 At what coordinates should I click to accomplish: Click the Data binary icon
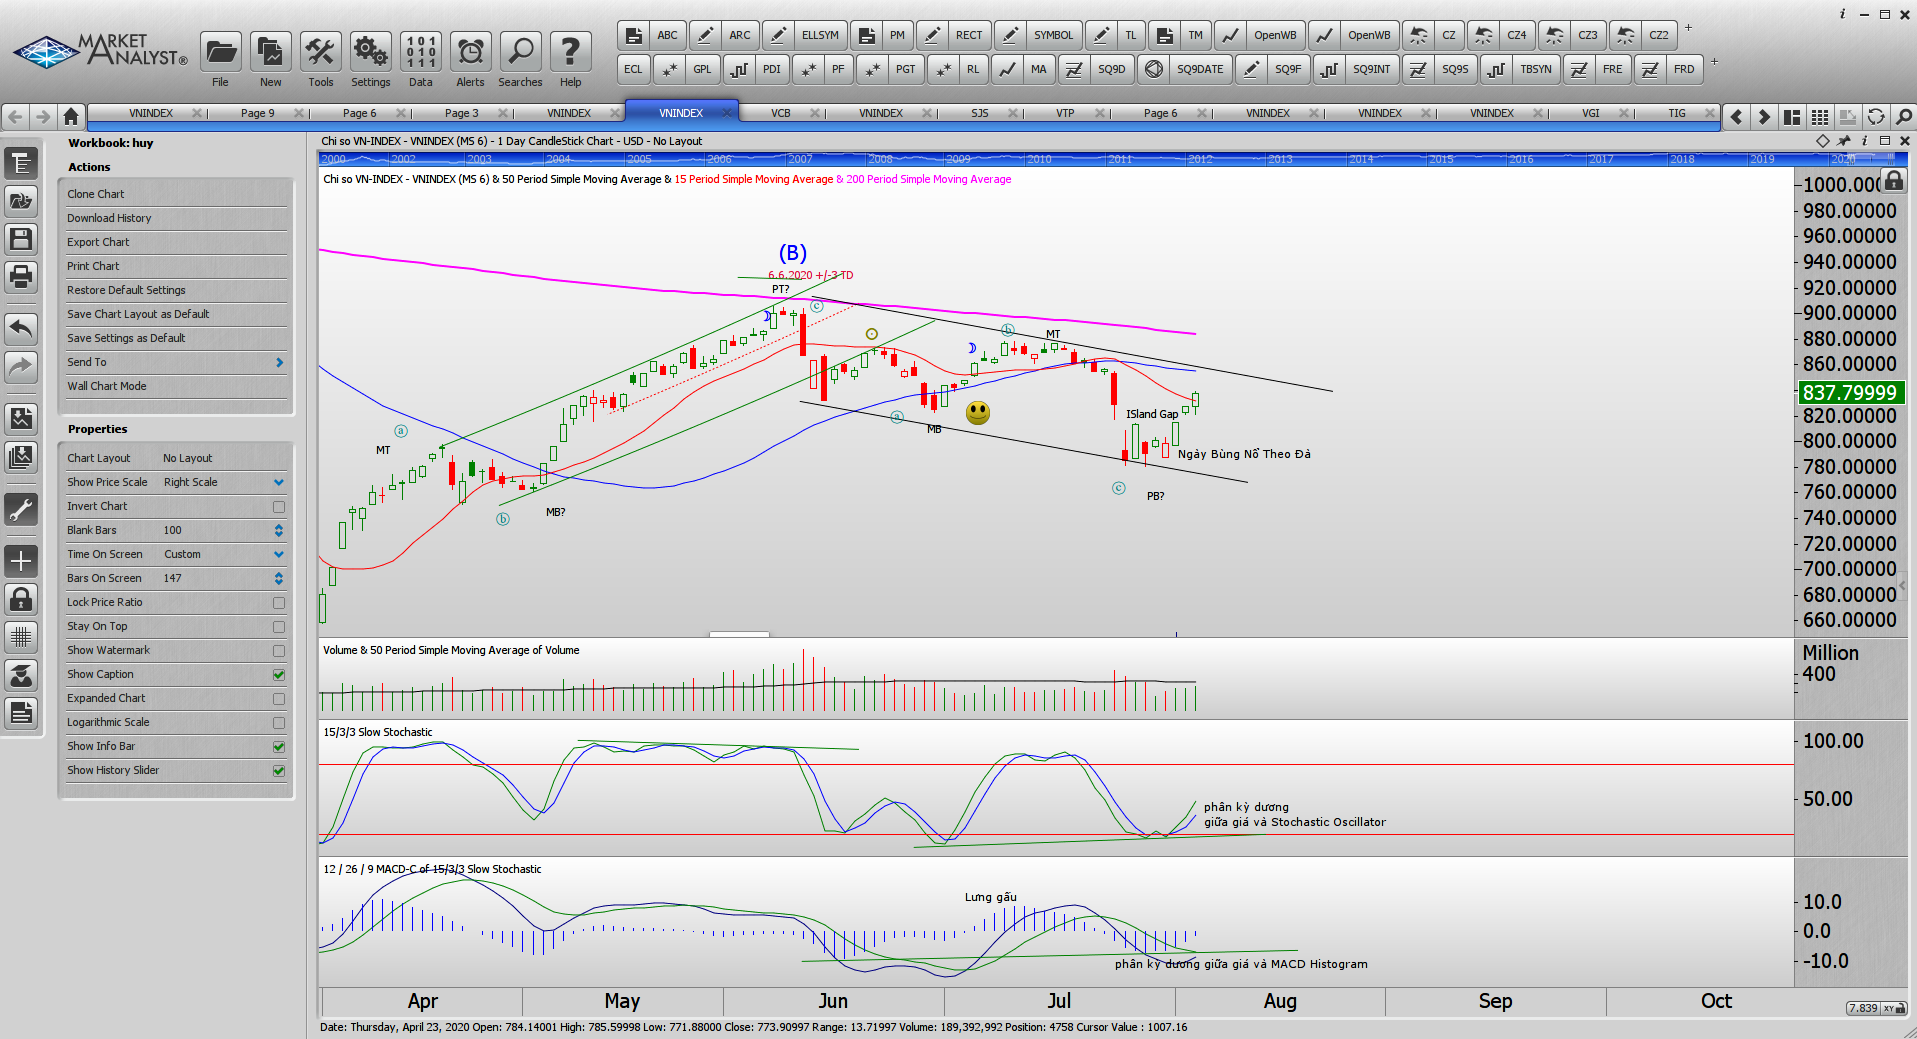tap(421, 51)
